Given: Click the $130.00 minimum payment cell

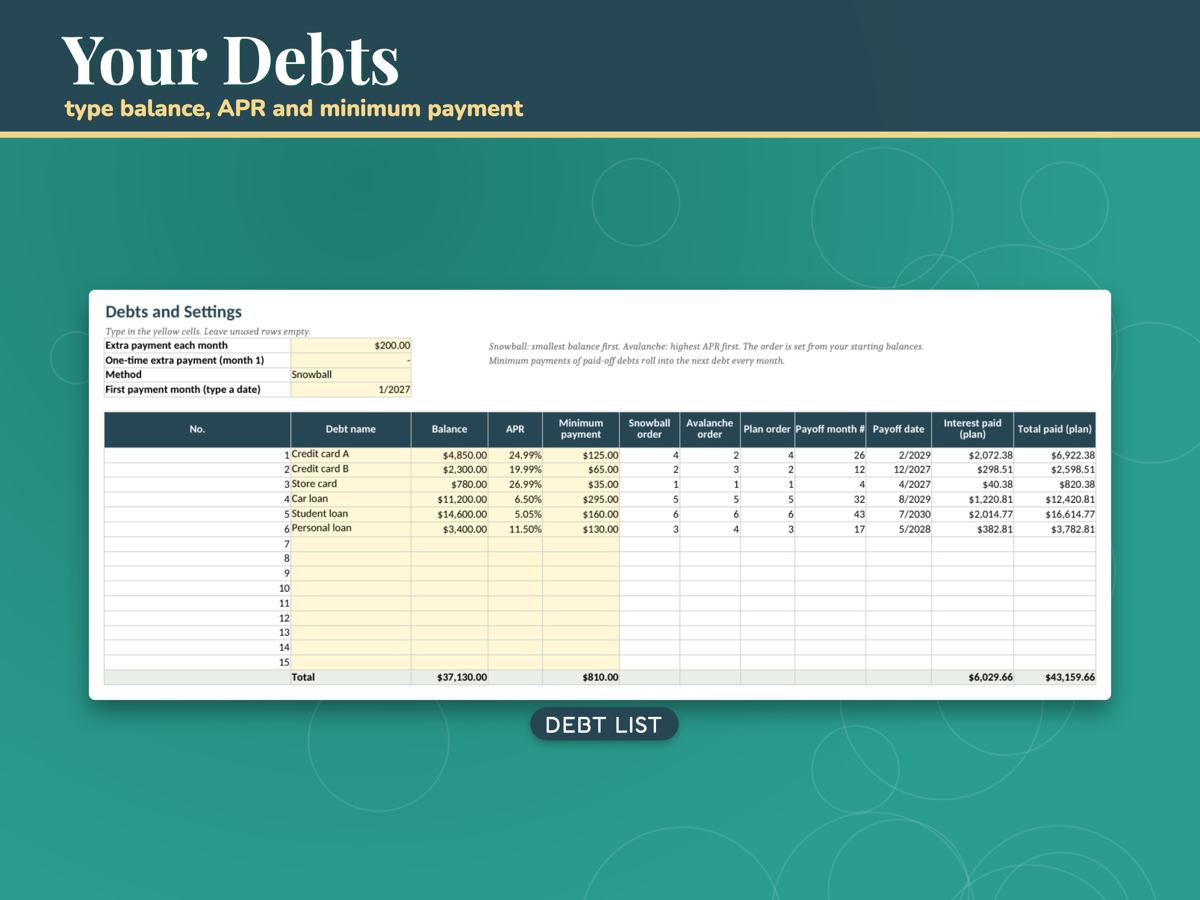Looking at the screenshot, I should point(581,529).
